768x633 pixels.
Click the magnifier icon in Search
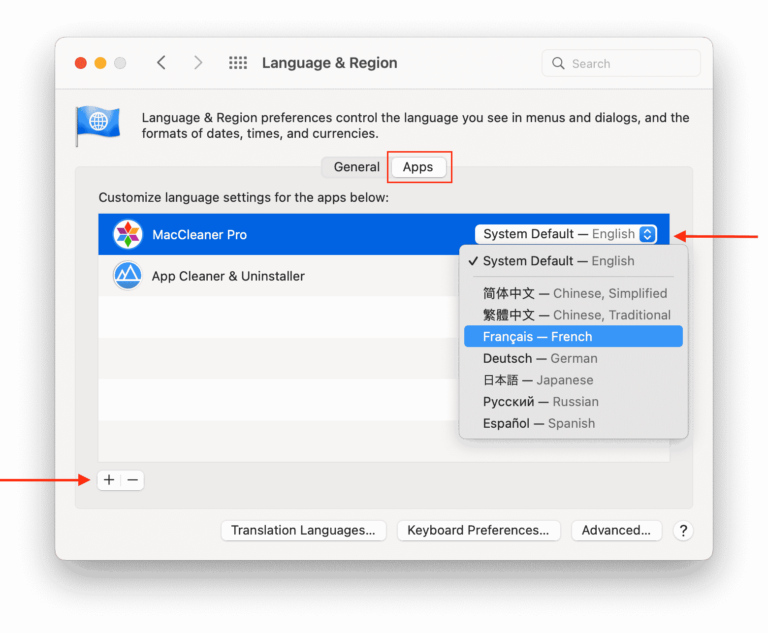(x=558, y=63)
